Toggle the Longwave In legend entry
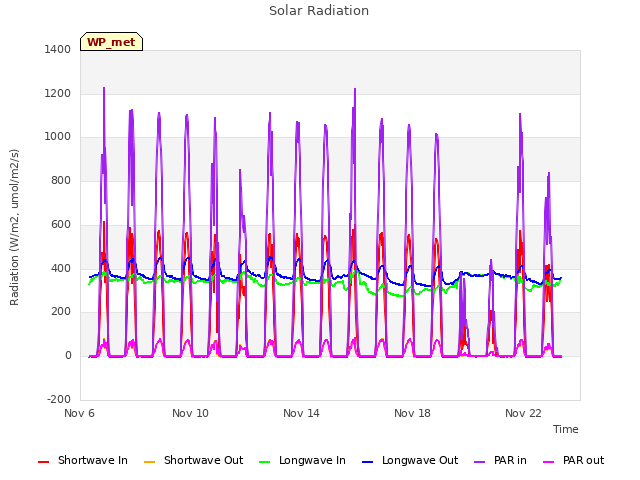This screenshot has width=640, height=480. tap(302, 460)
